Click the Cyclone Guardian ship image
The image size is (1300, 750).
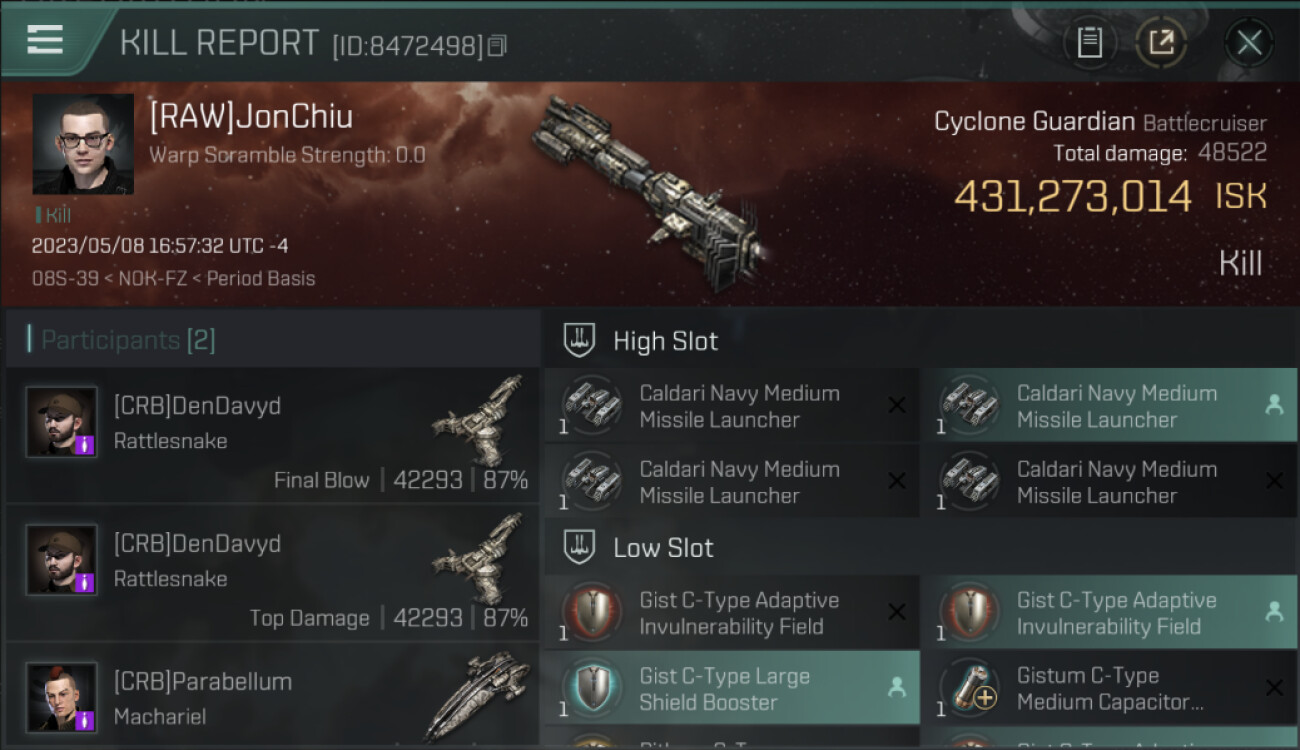(x=648, y=191)
